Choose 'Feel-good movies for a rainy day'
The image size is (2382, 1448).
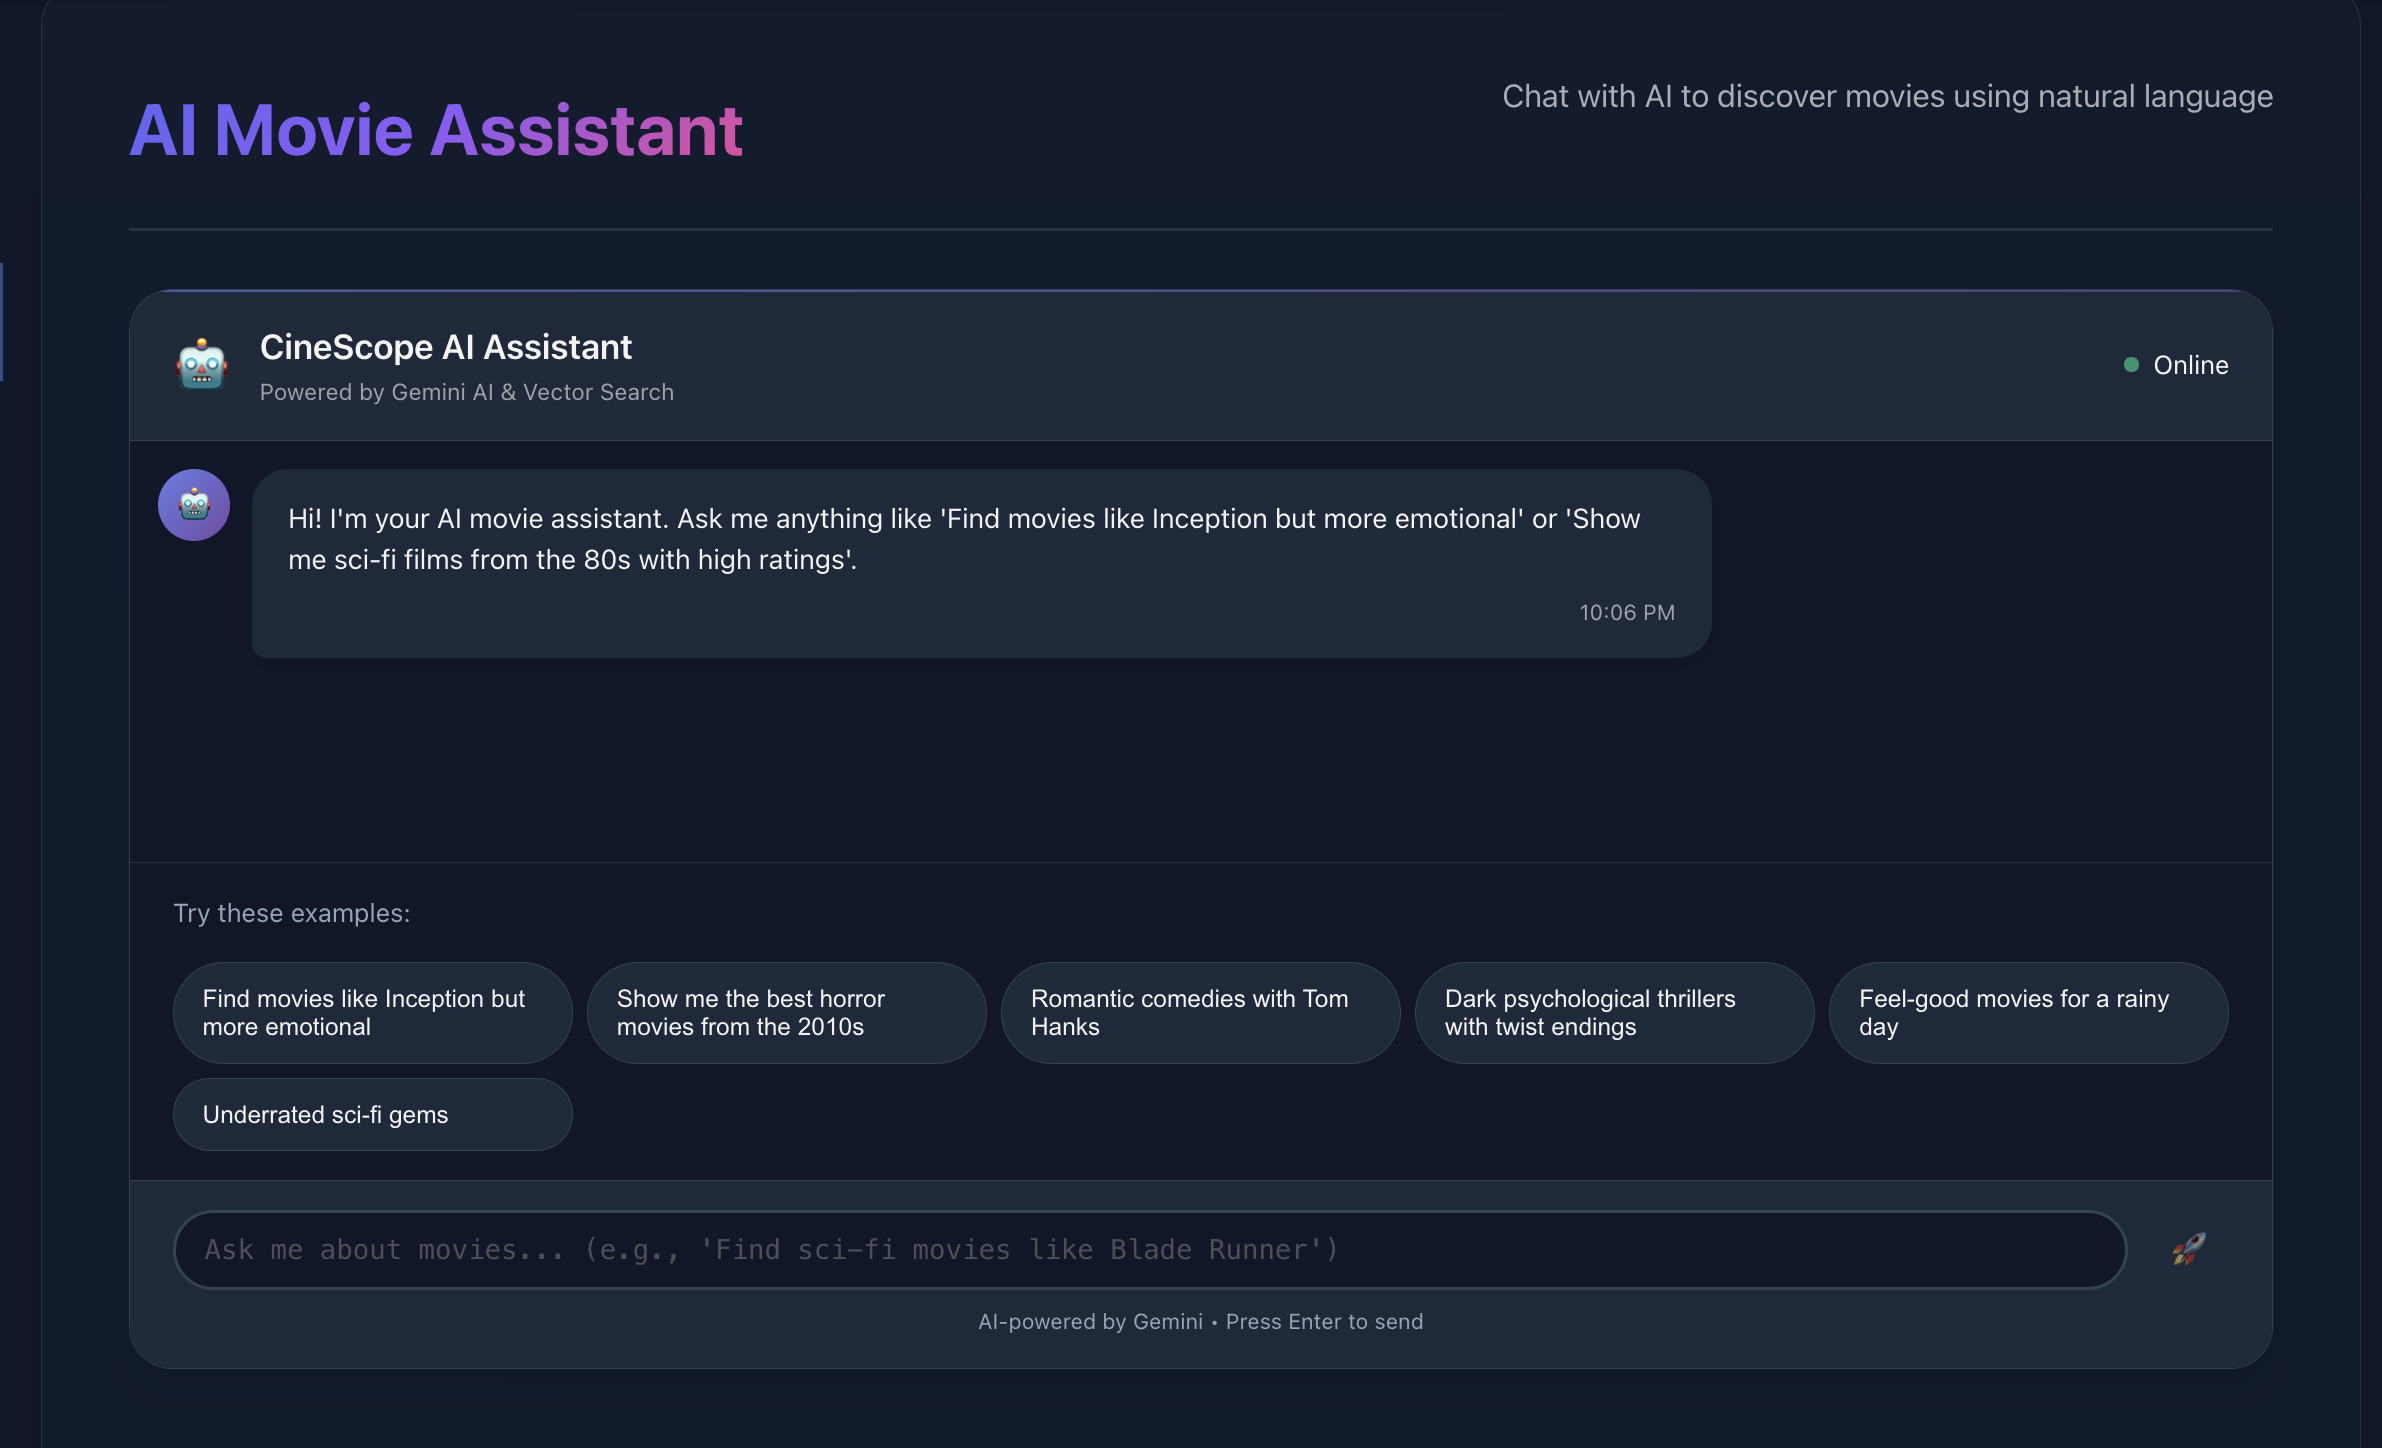(x=2028, y=1012)
